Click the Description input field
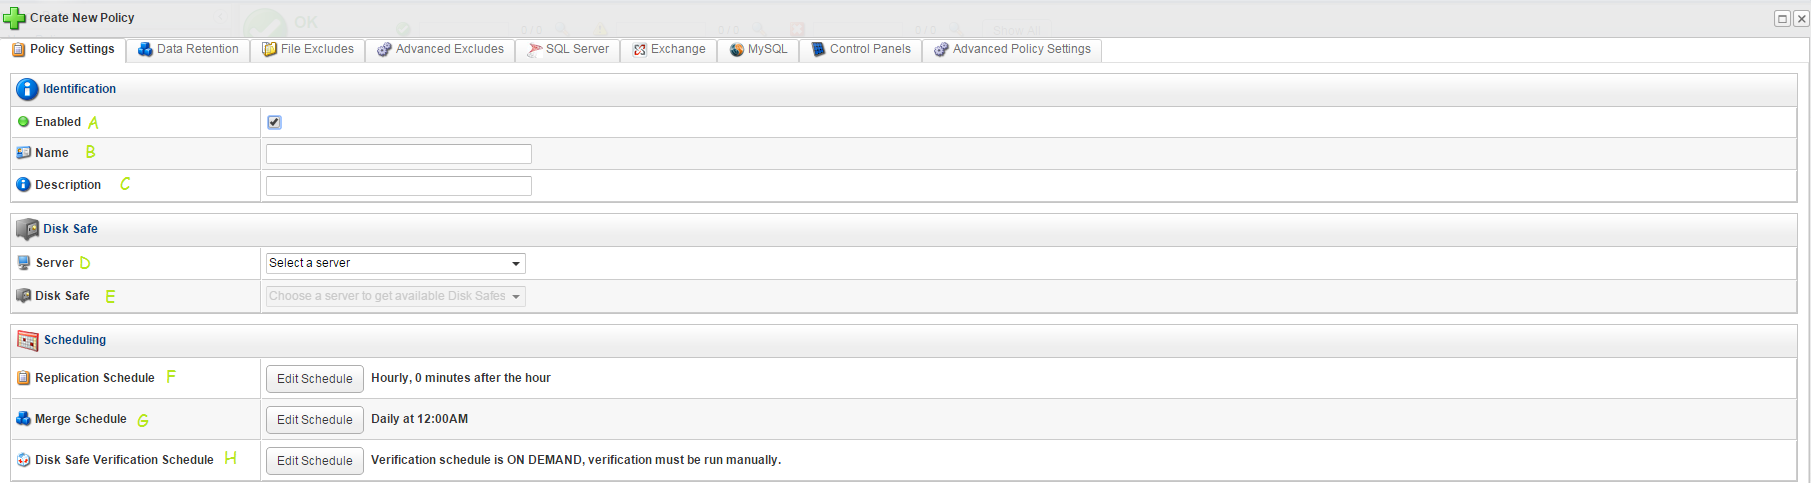Viewport: 1811px width, 483px height. (x=398, y=186)
